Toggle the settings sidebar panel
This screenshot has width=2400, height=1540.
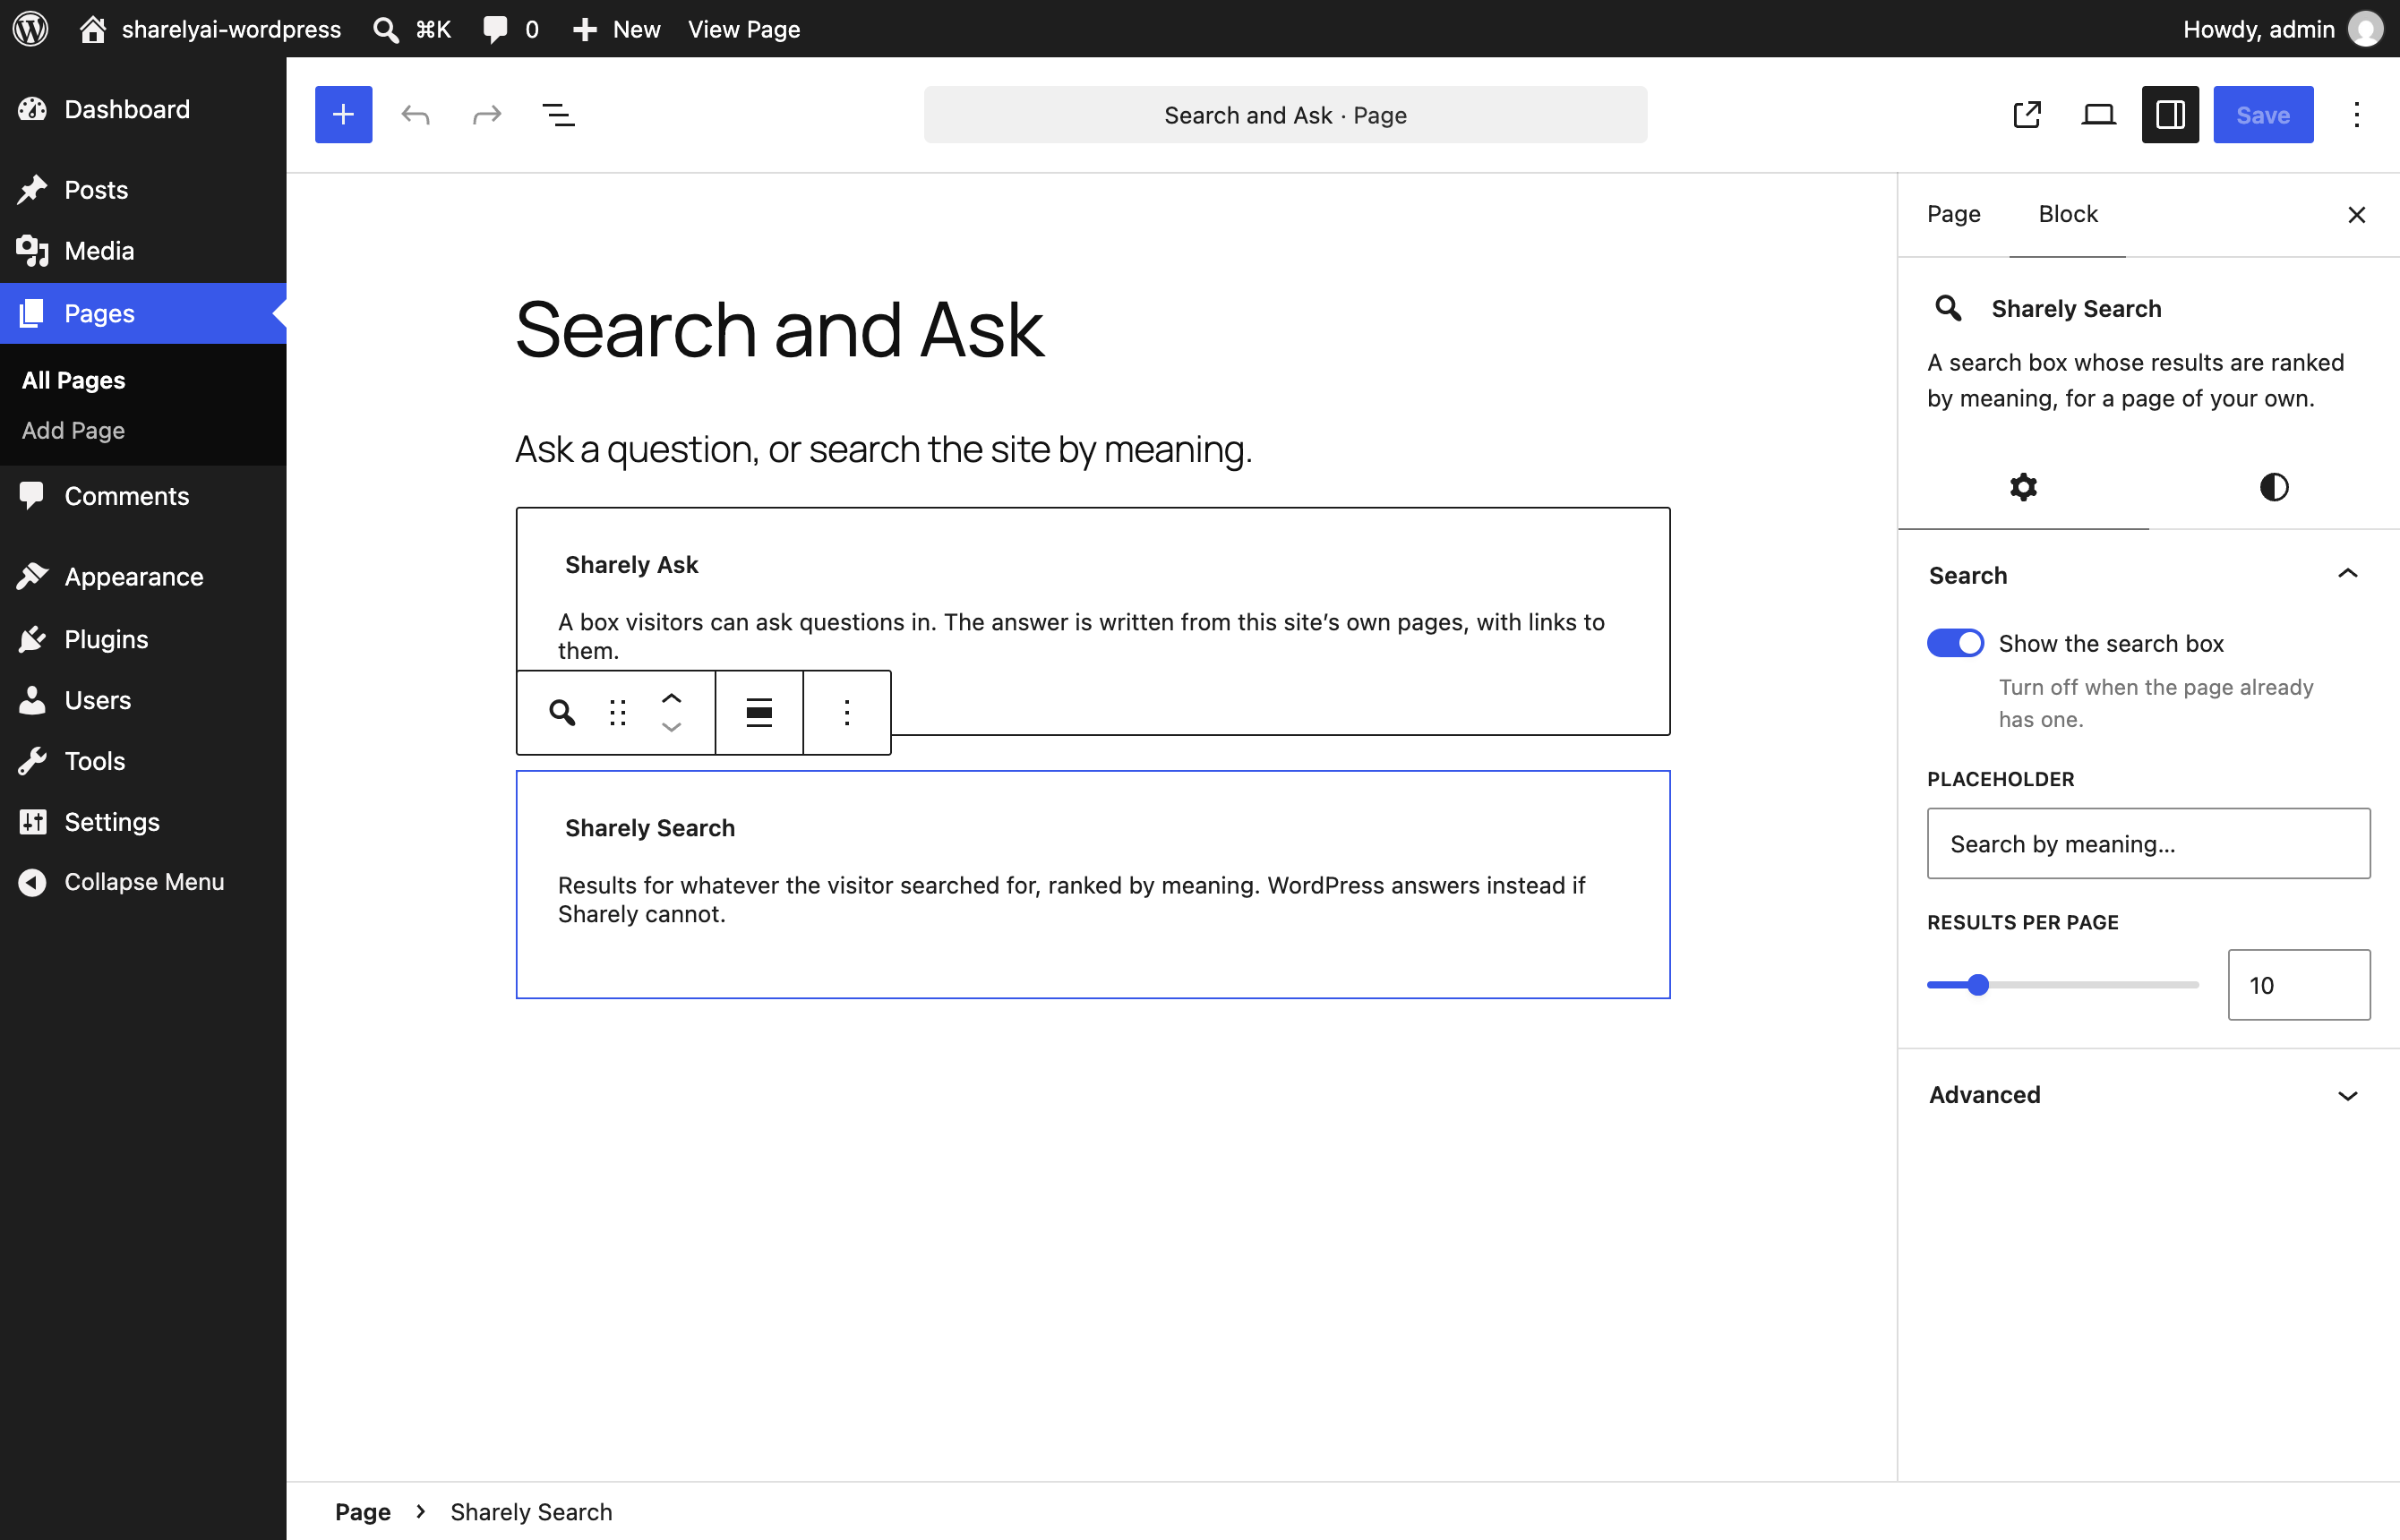2170,114
